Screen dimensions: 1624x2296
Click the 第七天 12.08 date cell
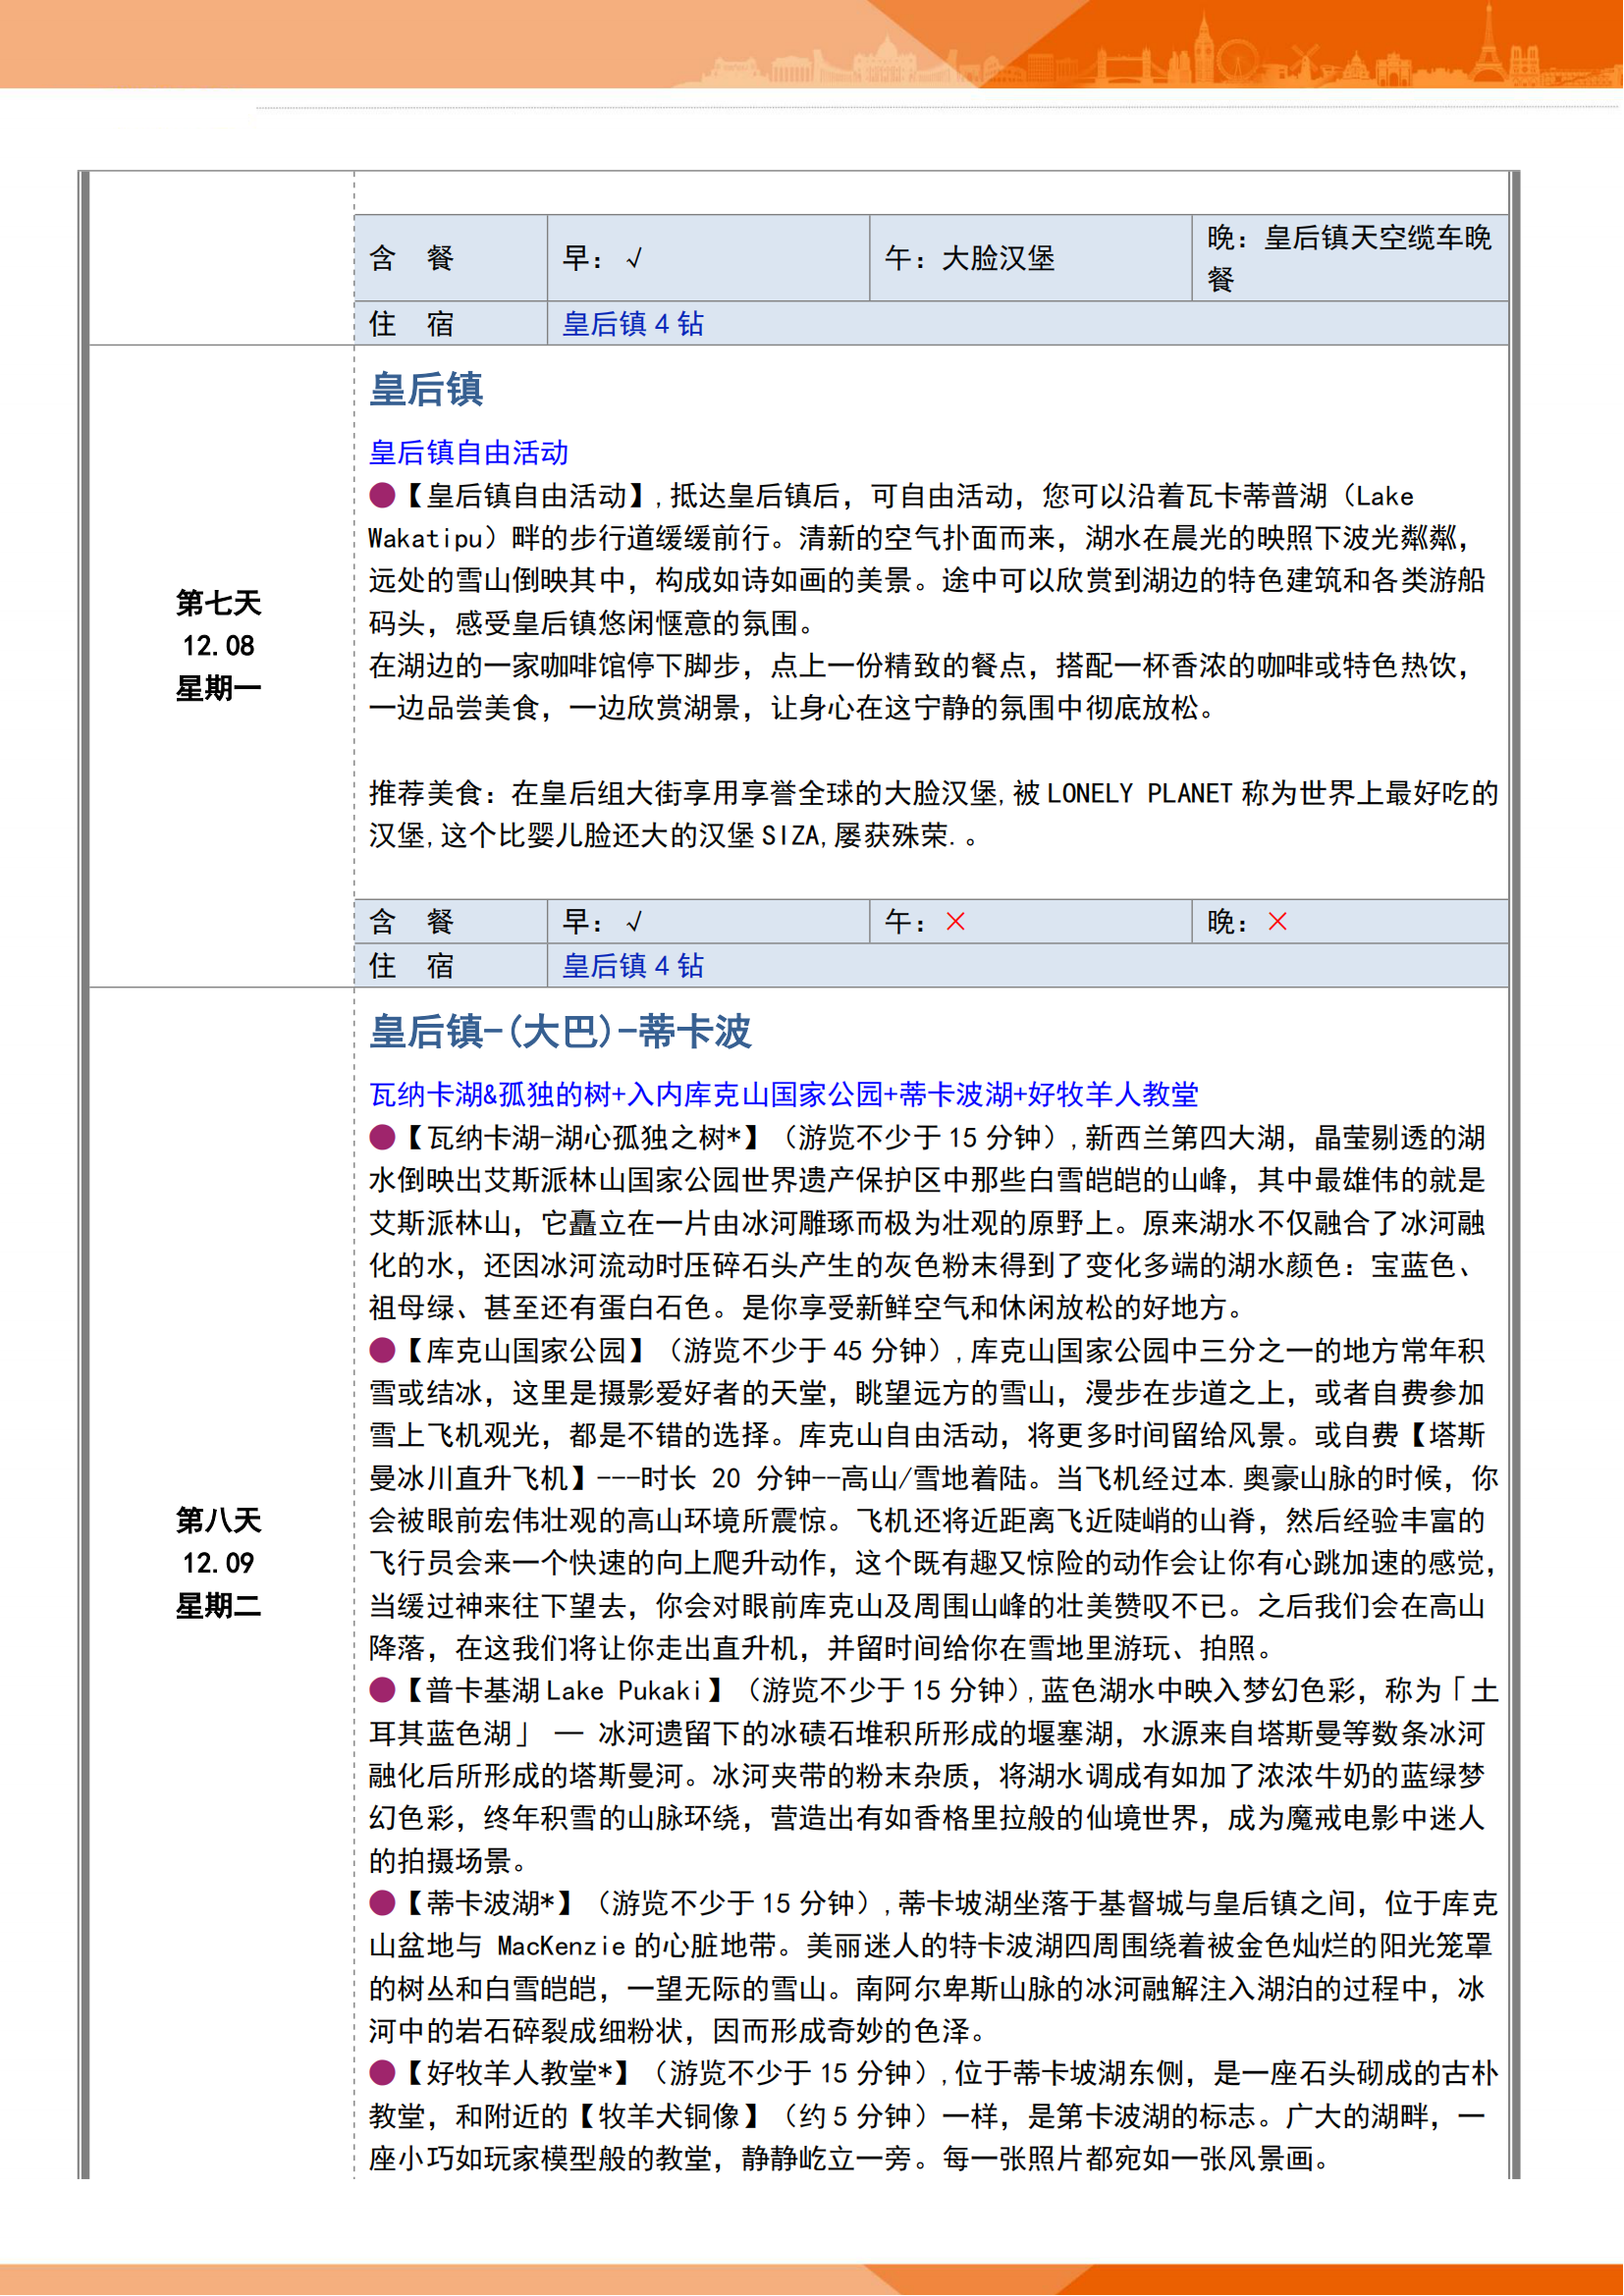[219, 645]
